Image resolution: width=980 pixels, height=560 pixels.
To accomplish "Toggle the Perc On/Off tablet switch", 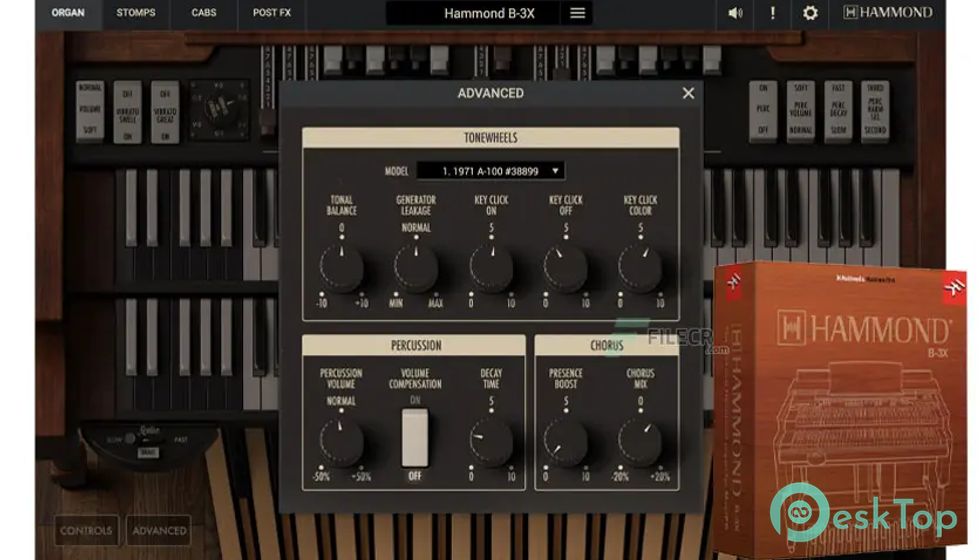I will [763, 110].
